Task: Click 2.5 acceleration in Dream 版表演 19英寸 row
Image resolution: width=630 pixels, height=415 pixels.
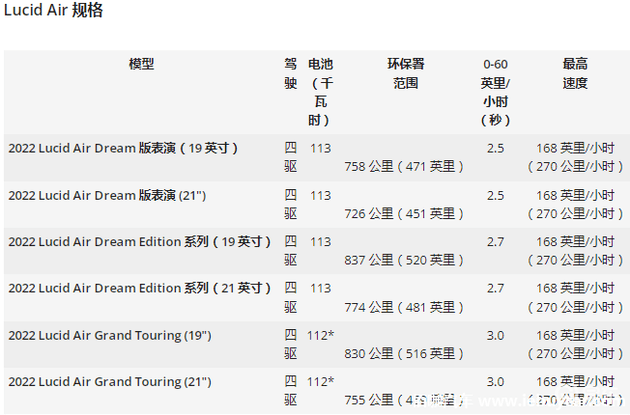Action: (495, 148)
